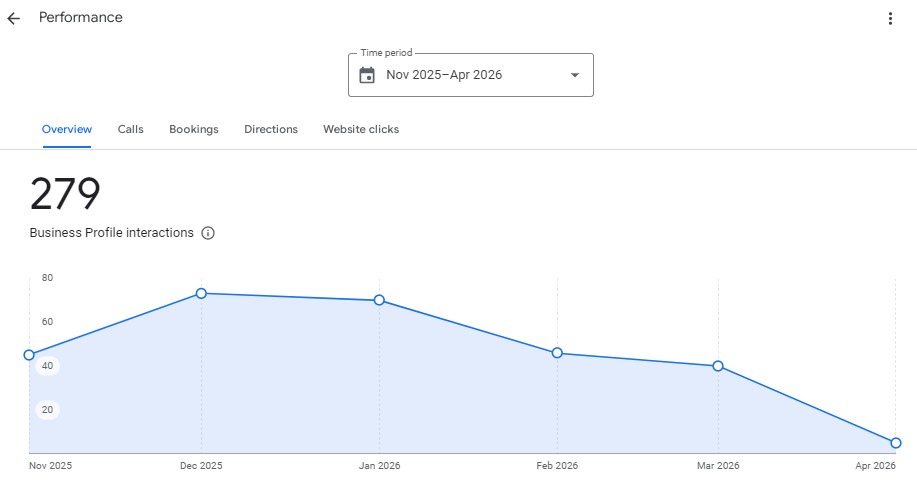Image resolution: width=917 pixels, height=483 pixels.
Task: Click the calendar icon in Time period
Action: coord(367,75)
